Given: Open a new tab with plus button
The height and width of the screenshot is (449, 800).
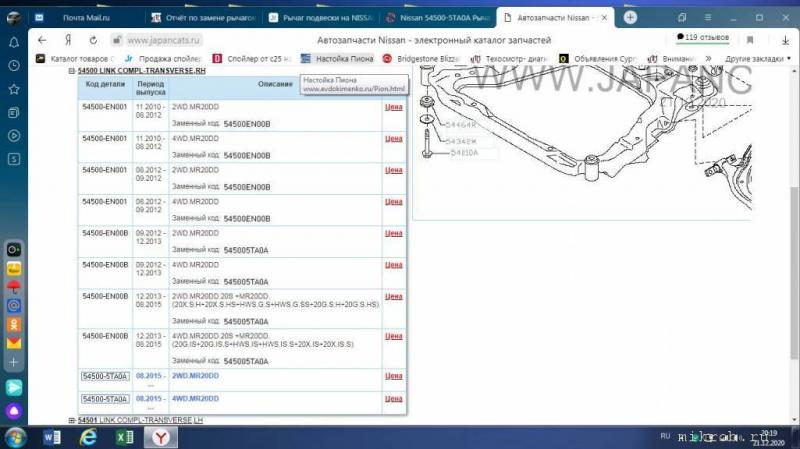Looking at the screenshot, I should tap(630, 17).
